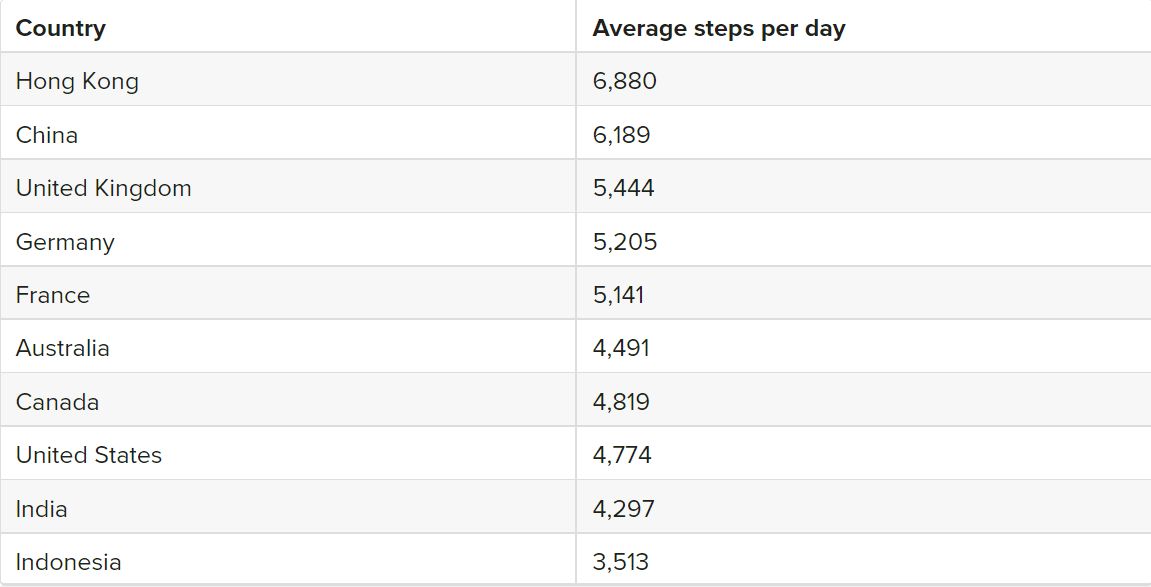Select the 3,513 steps value
The height and width of the screenshot is (587, 1151).
click(621, 562)
